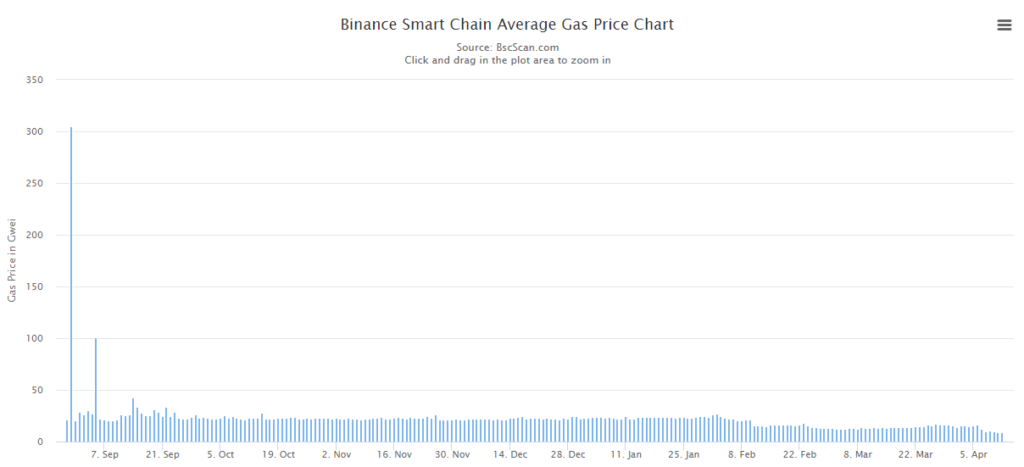Select the 11. Jan date label
Image resolution: width=1024 pixels, height=467 pixels.
coord(627,454)
